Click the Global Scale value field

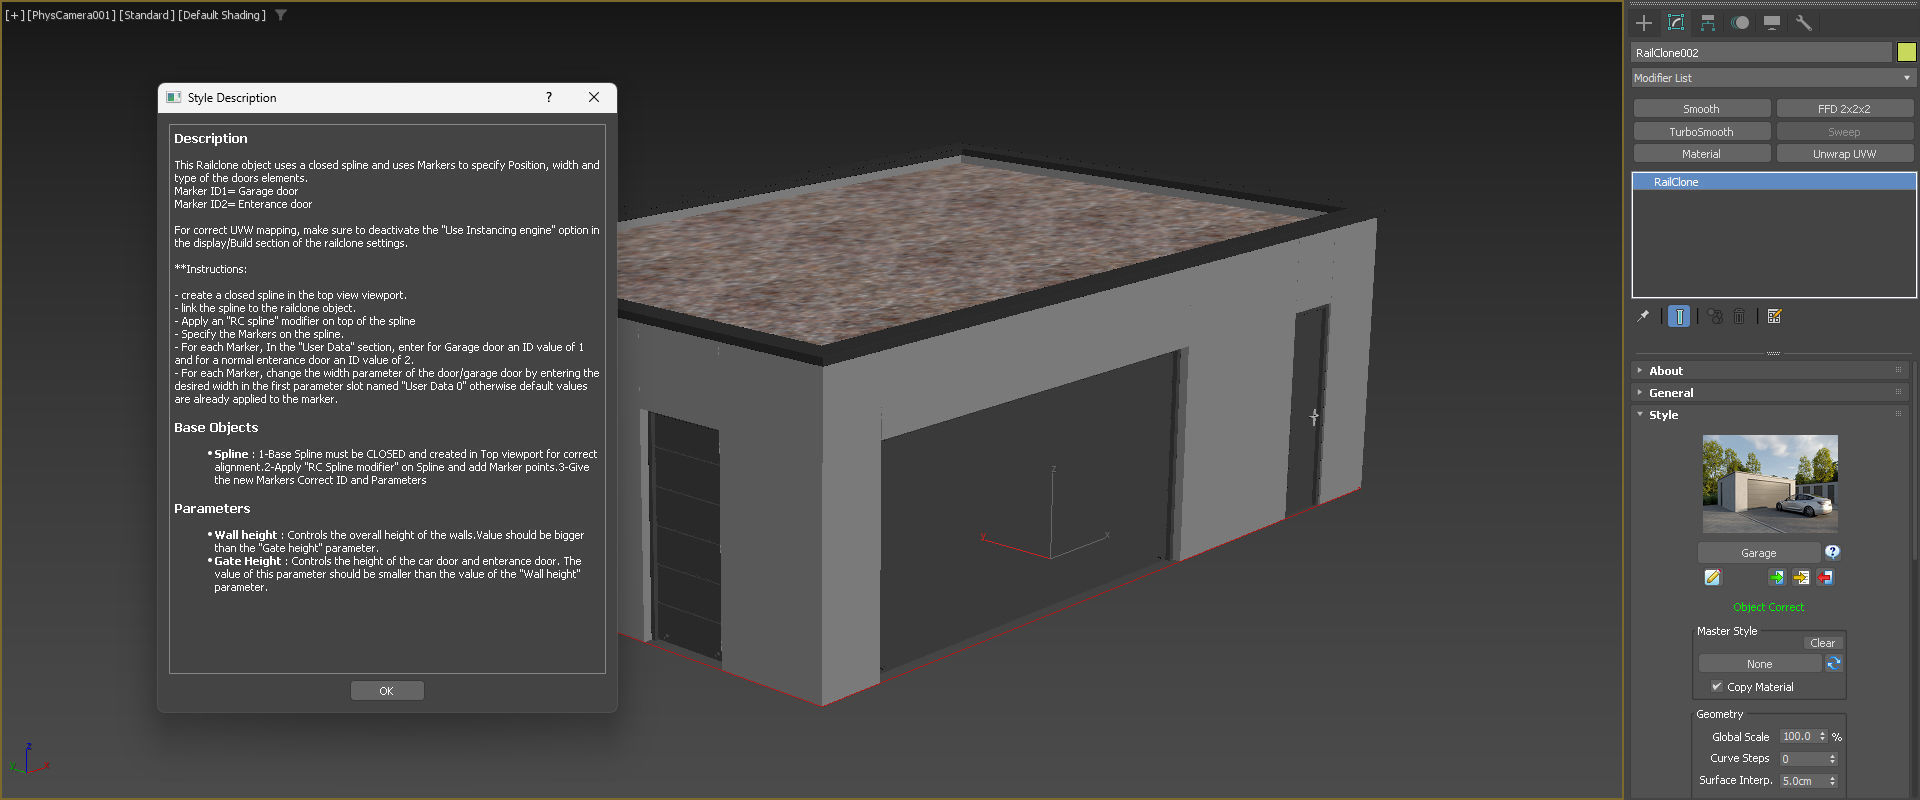[x=1798, y=737]
